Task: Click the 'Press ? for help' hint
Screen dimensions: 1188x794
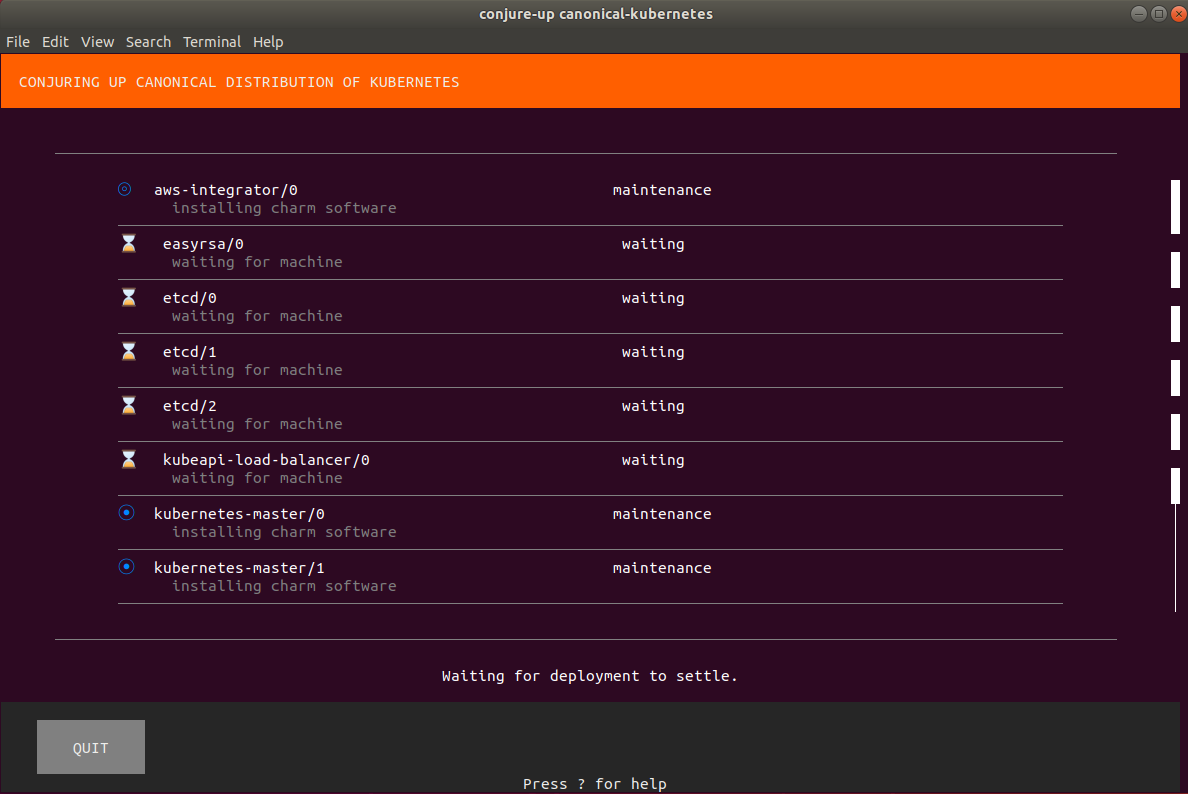Action: (x=595, y=783)
